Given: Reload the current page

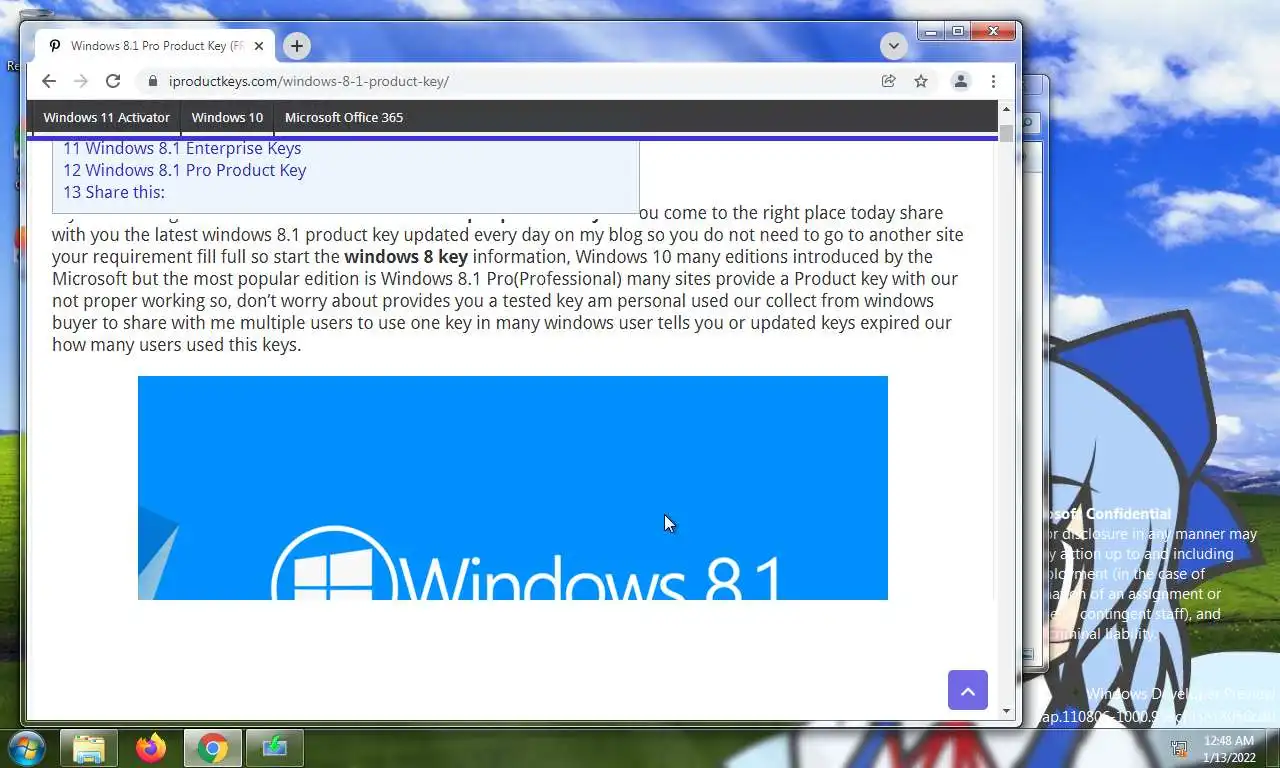Looking at the screenshot, I should click(x=113, y=81).
